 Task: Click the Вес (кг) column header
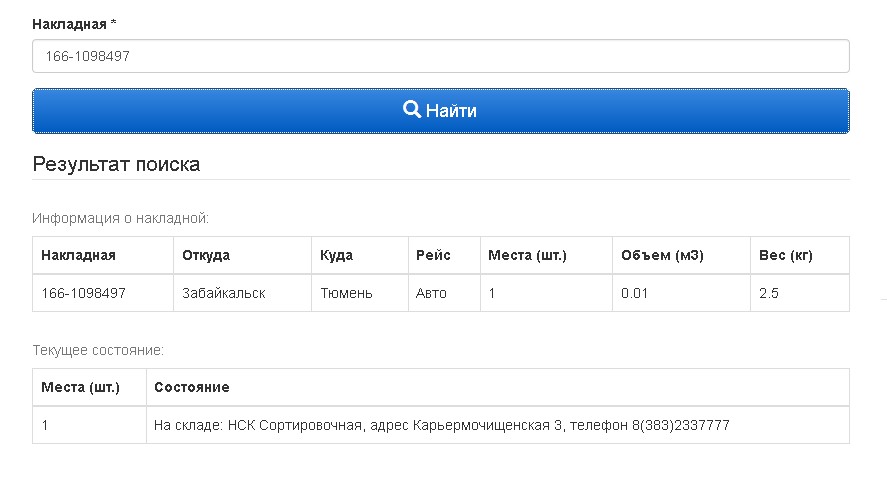click(x=786, y=255)
